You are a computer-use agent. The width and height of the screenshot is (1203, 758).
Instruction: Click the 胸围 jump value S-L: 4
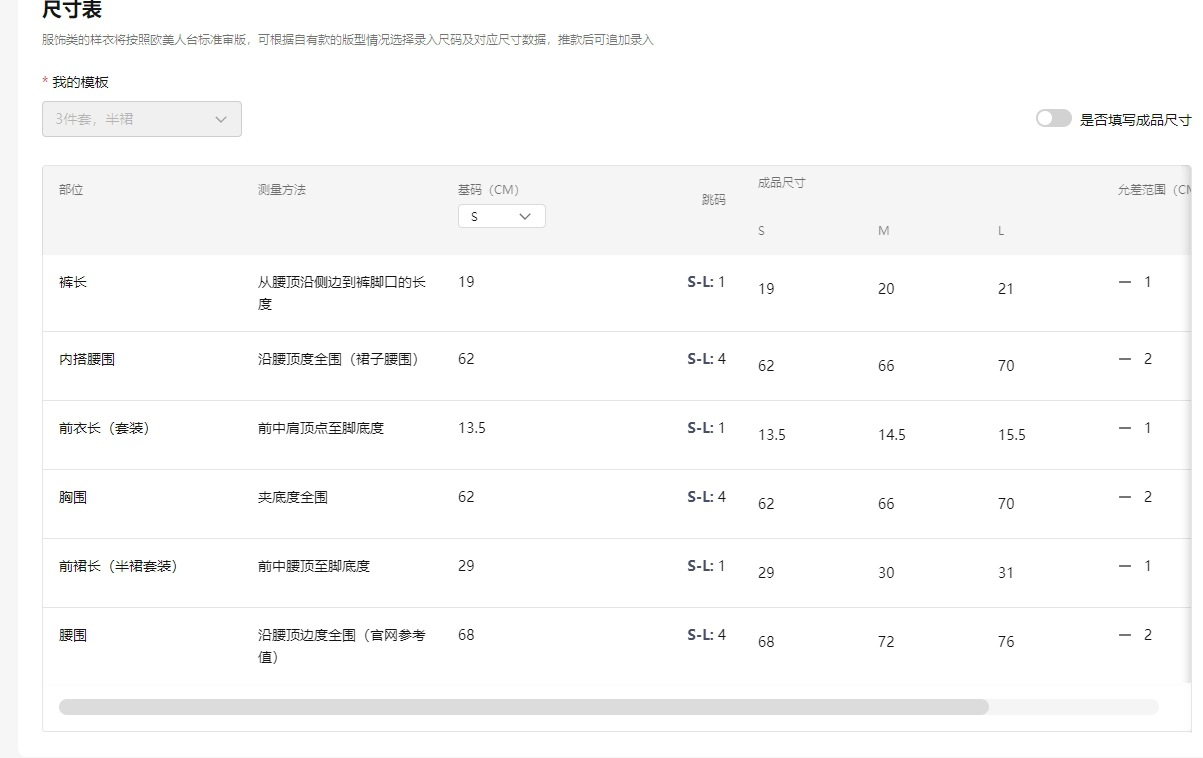coord(706,497)
